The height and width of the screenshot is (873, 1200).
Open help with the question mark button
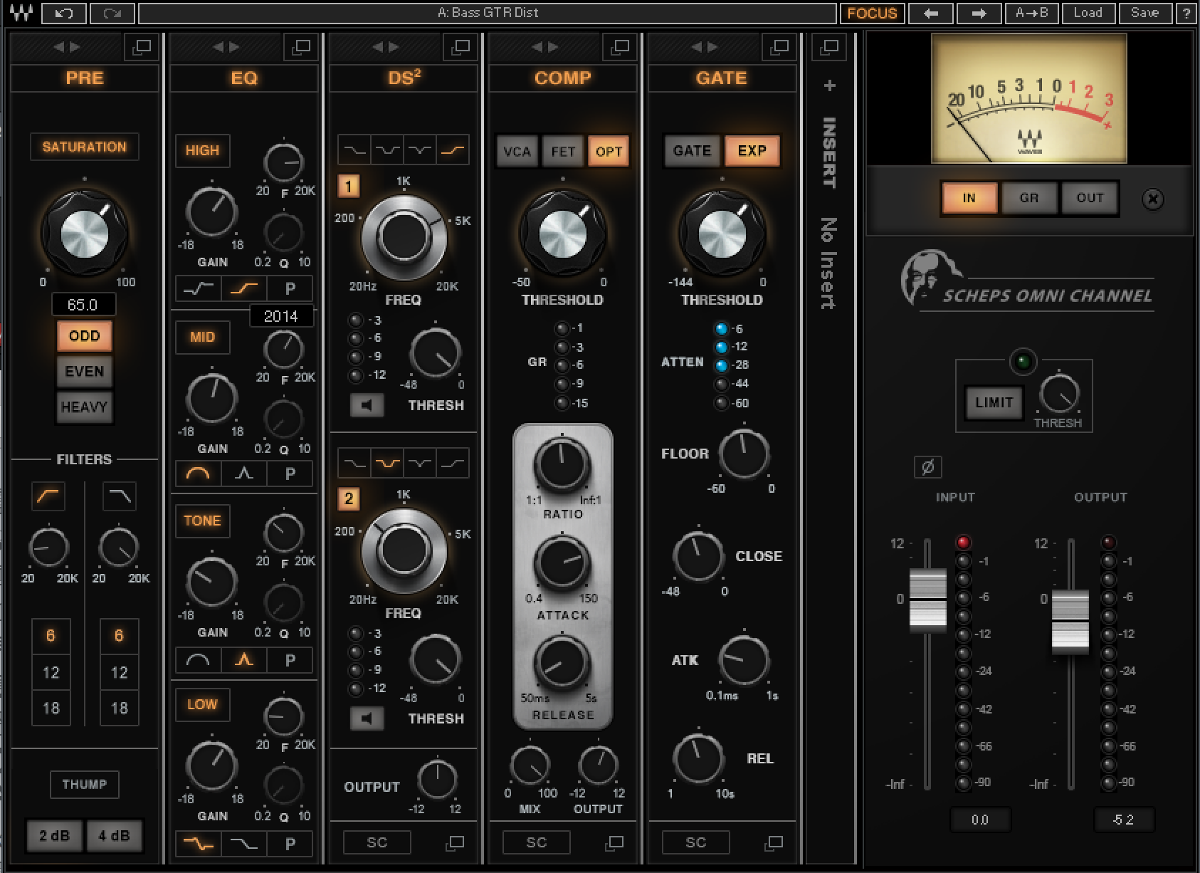pyautogui.click(x=1185, y=13)
